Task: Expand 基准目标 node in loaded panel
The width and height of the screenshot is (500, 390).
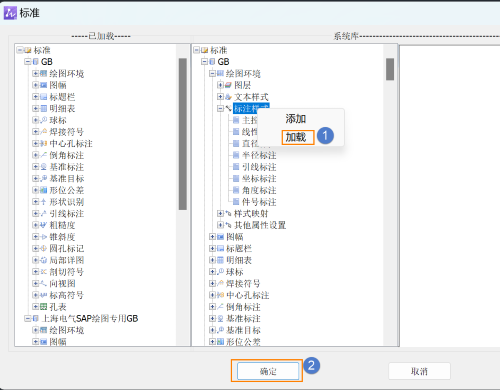Action: [x=35, y=178]
